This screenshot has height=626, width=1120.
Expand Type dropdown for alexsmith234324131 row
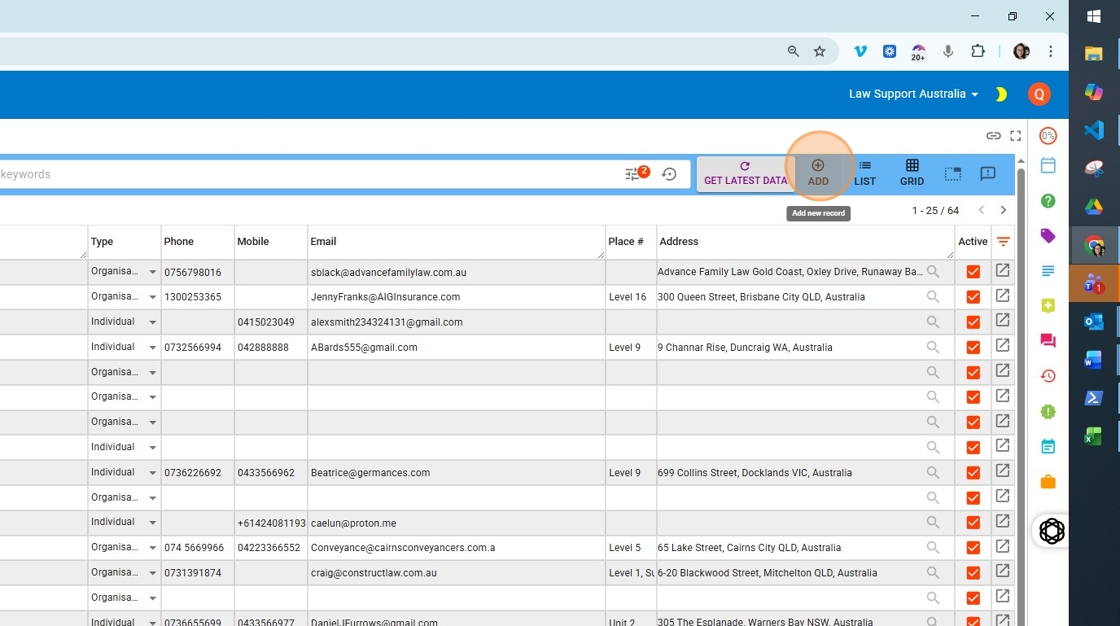click(153, 322)
